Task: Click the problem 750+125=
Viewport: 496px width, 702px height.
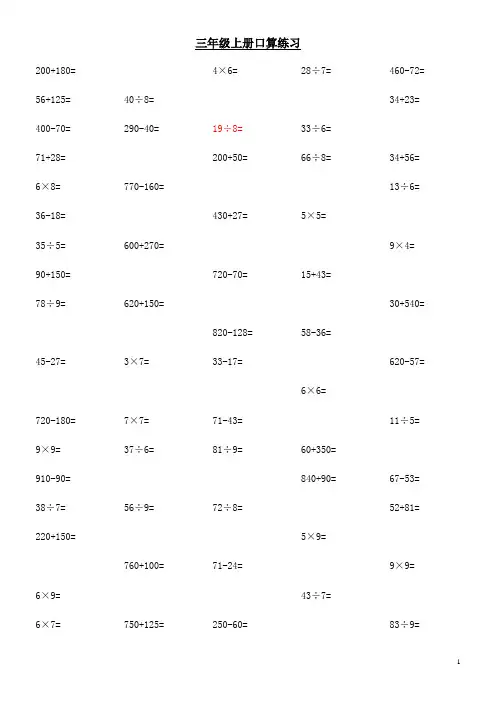Action: click(x=144, y=625)
